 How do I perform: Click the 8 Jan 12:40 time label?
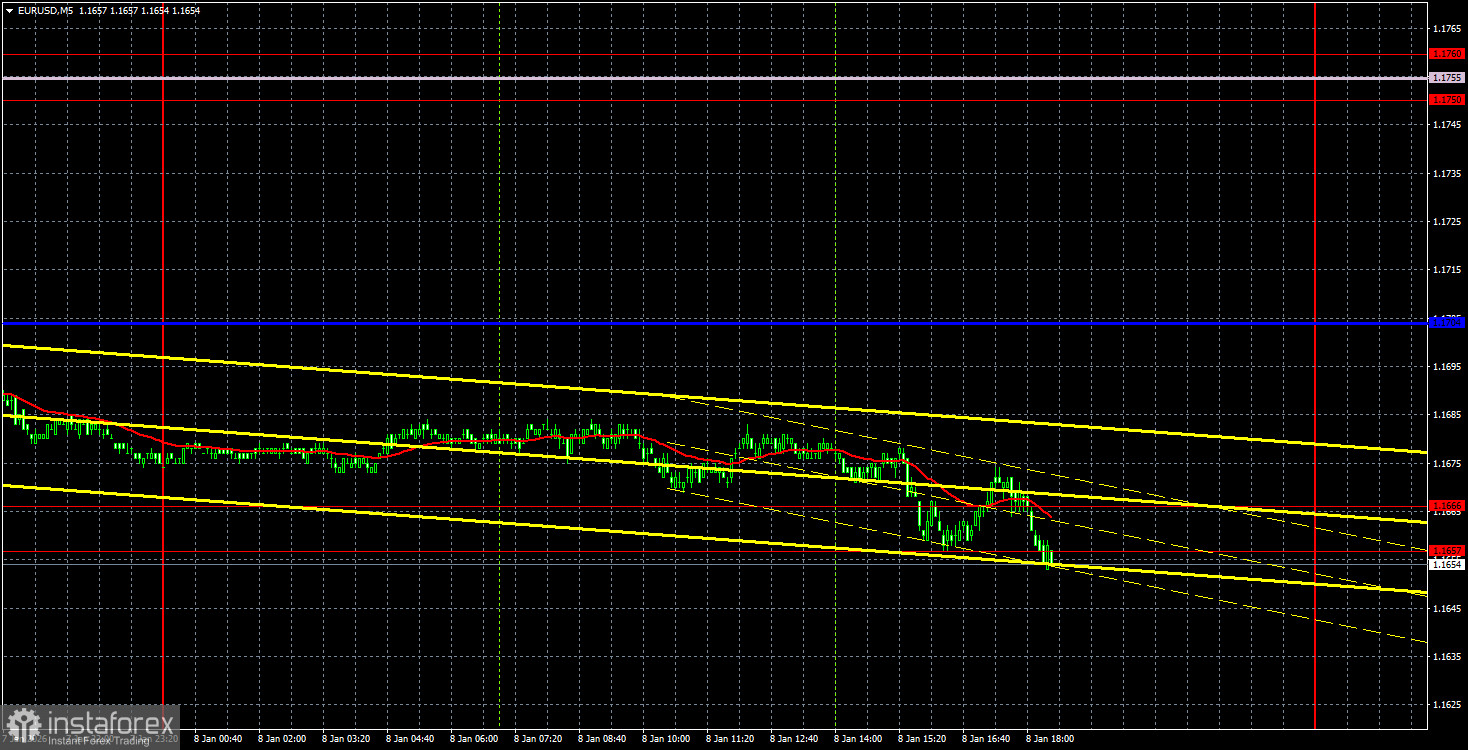click(794, 739)
